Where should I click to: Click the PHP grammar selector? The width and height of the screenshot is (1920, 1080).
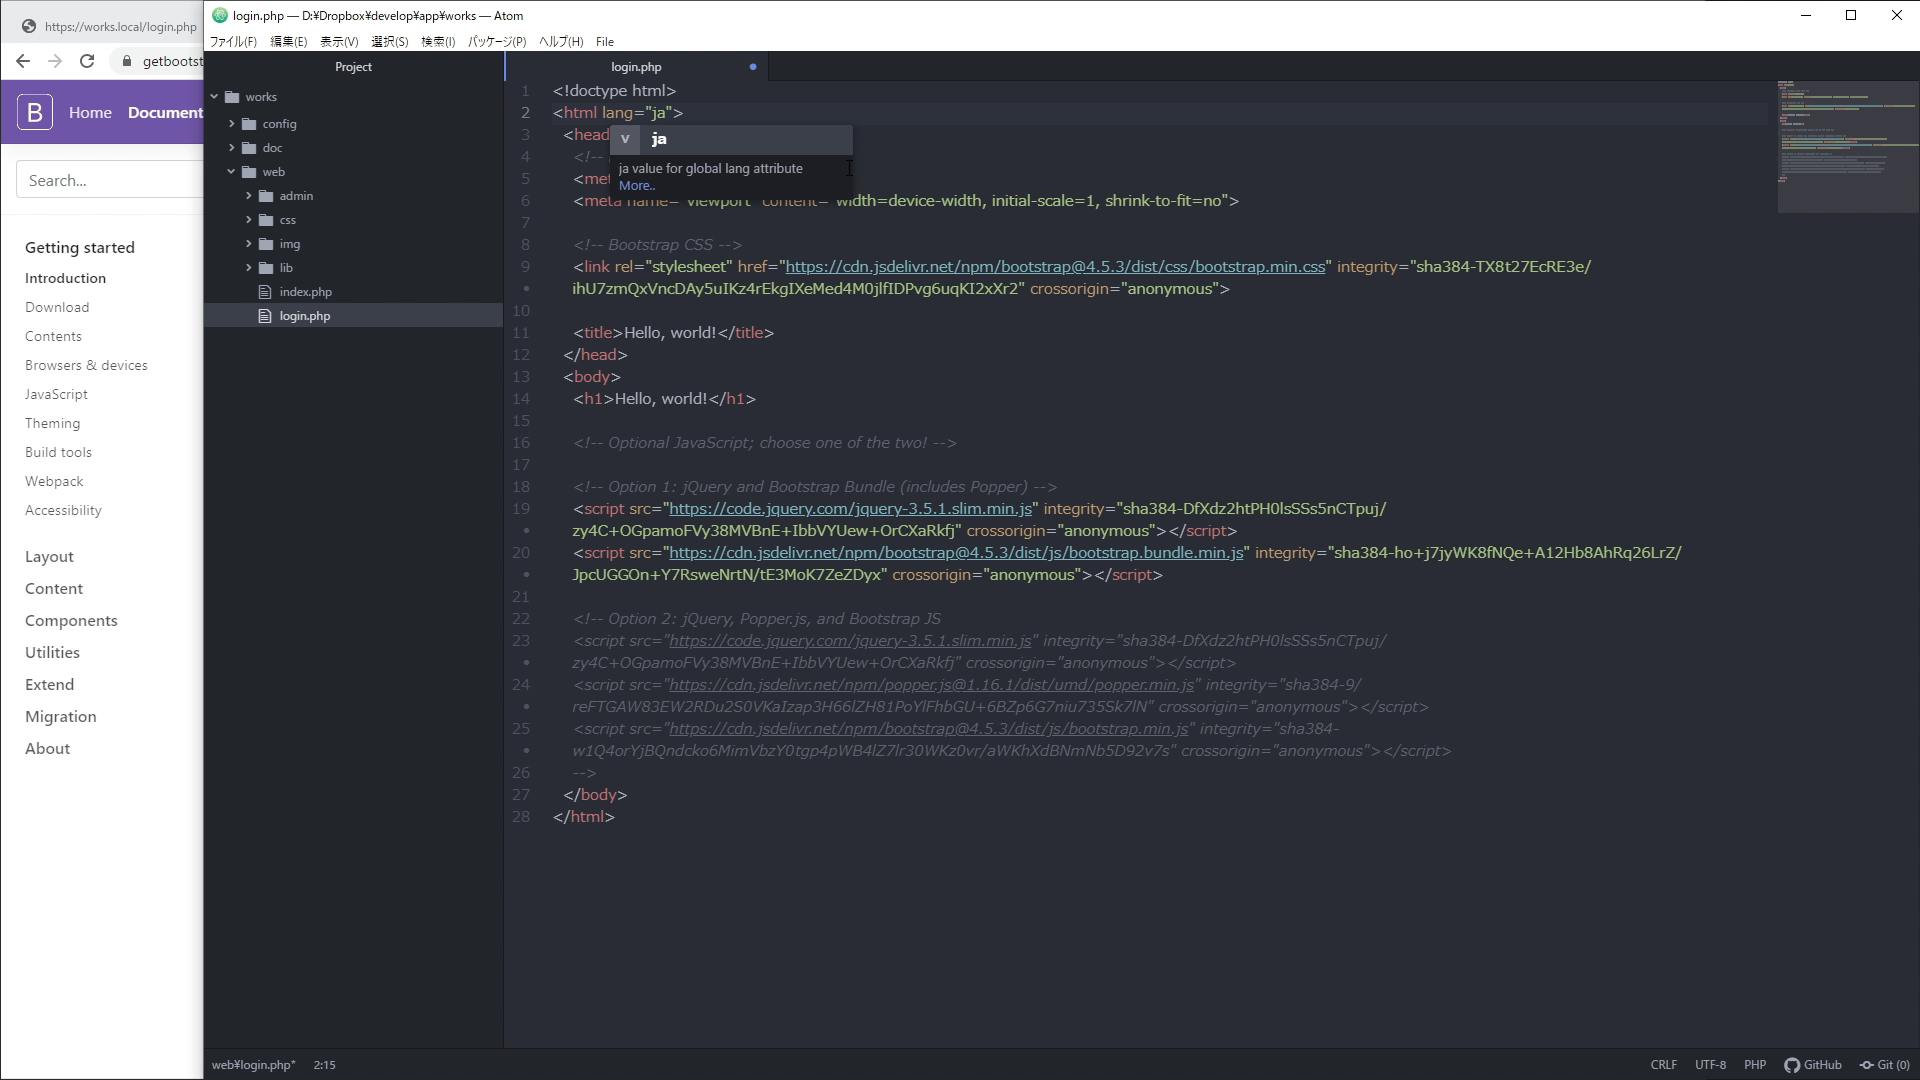click(x=1755, y=1065)
